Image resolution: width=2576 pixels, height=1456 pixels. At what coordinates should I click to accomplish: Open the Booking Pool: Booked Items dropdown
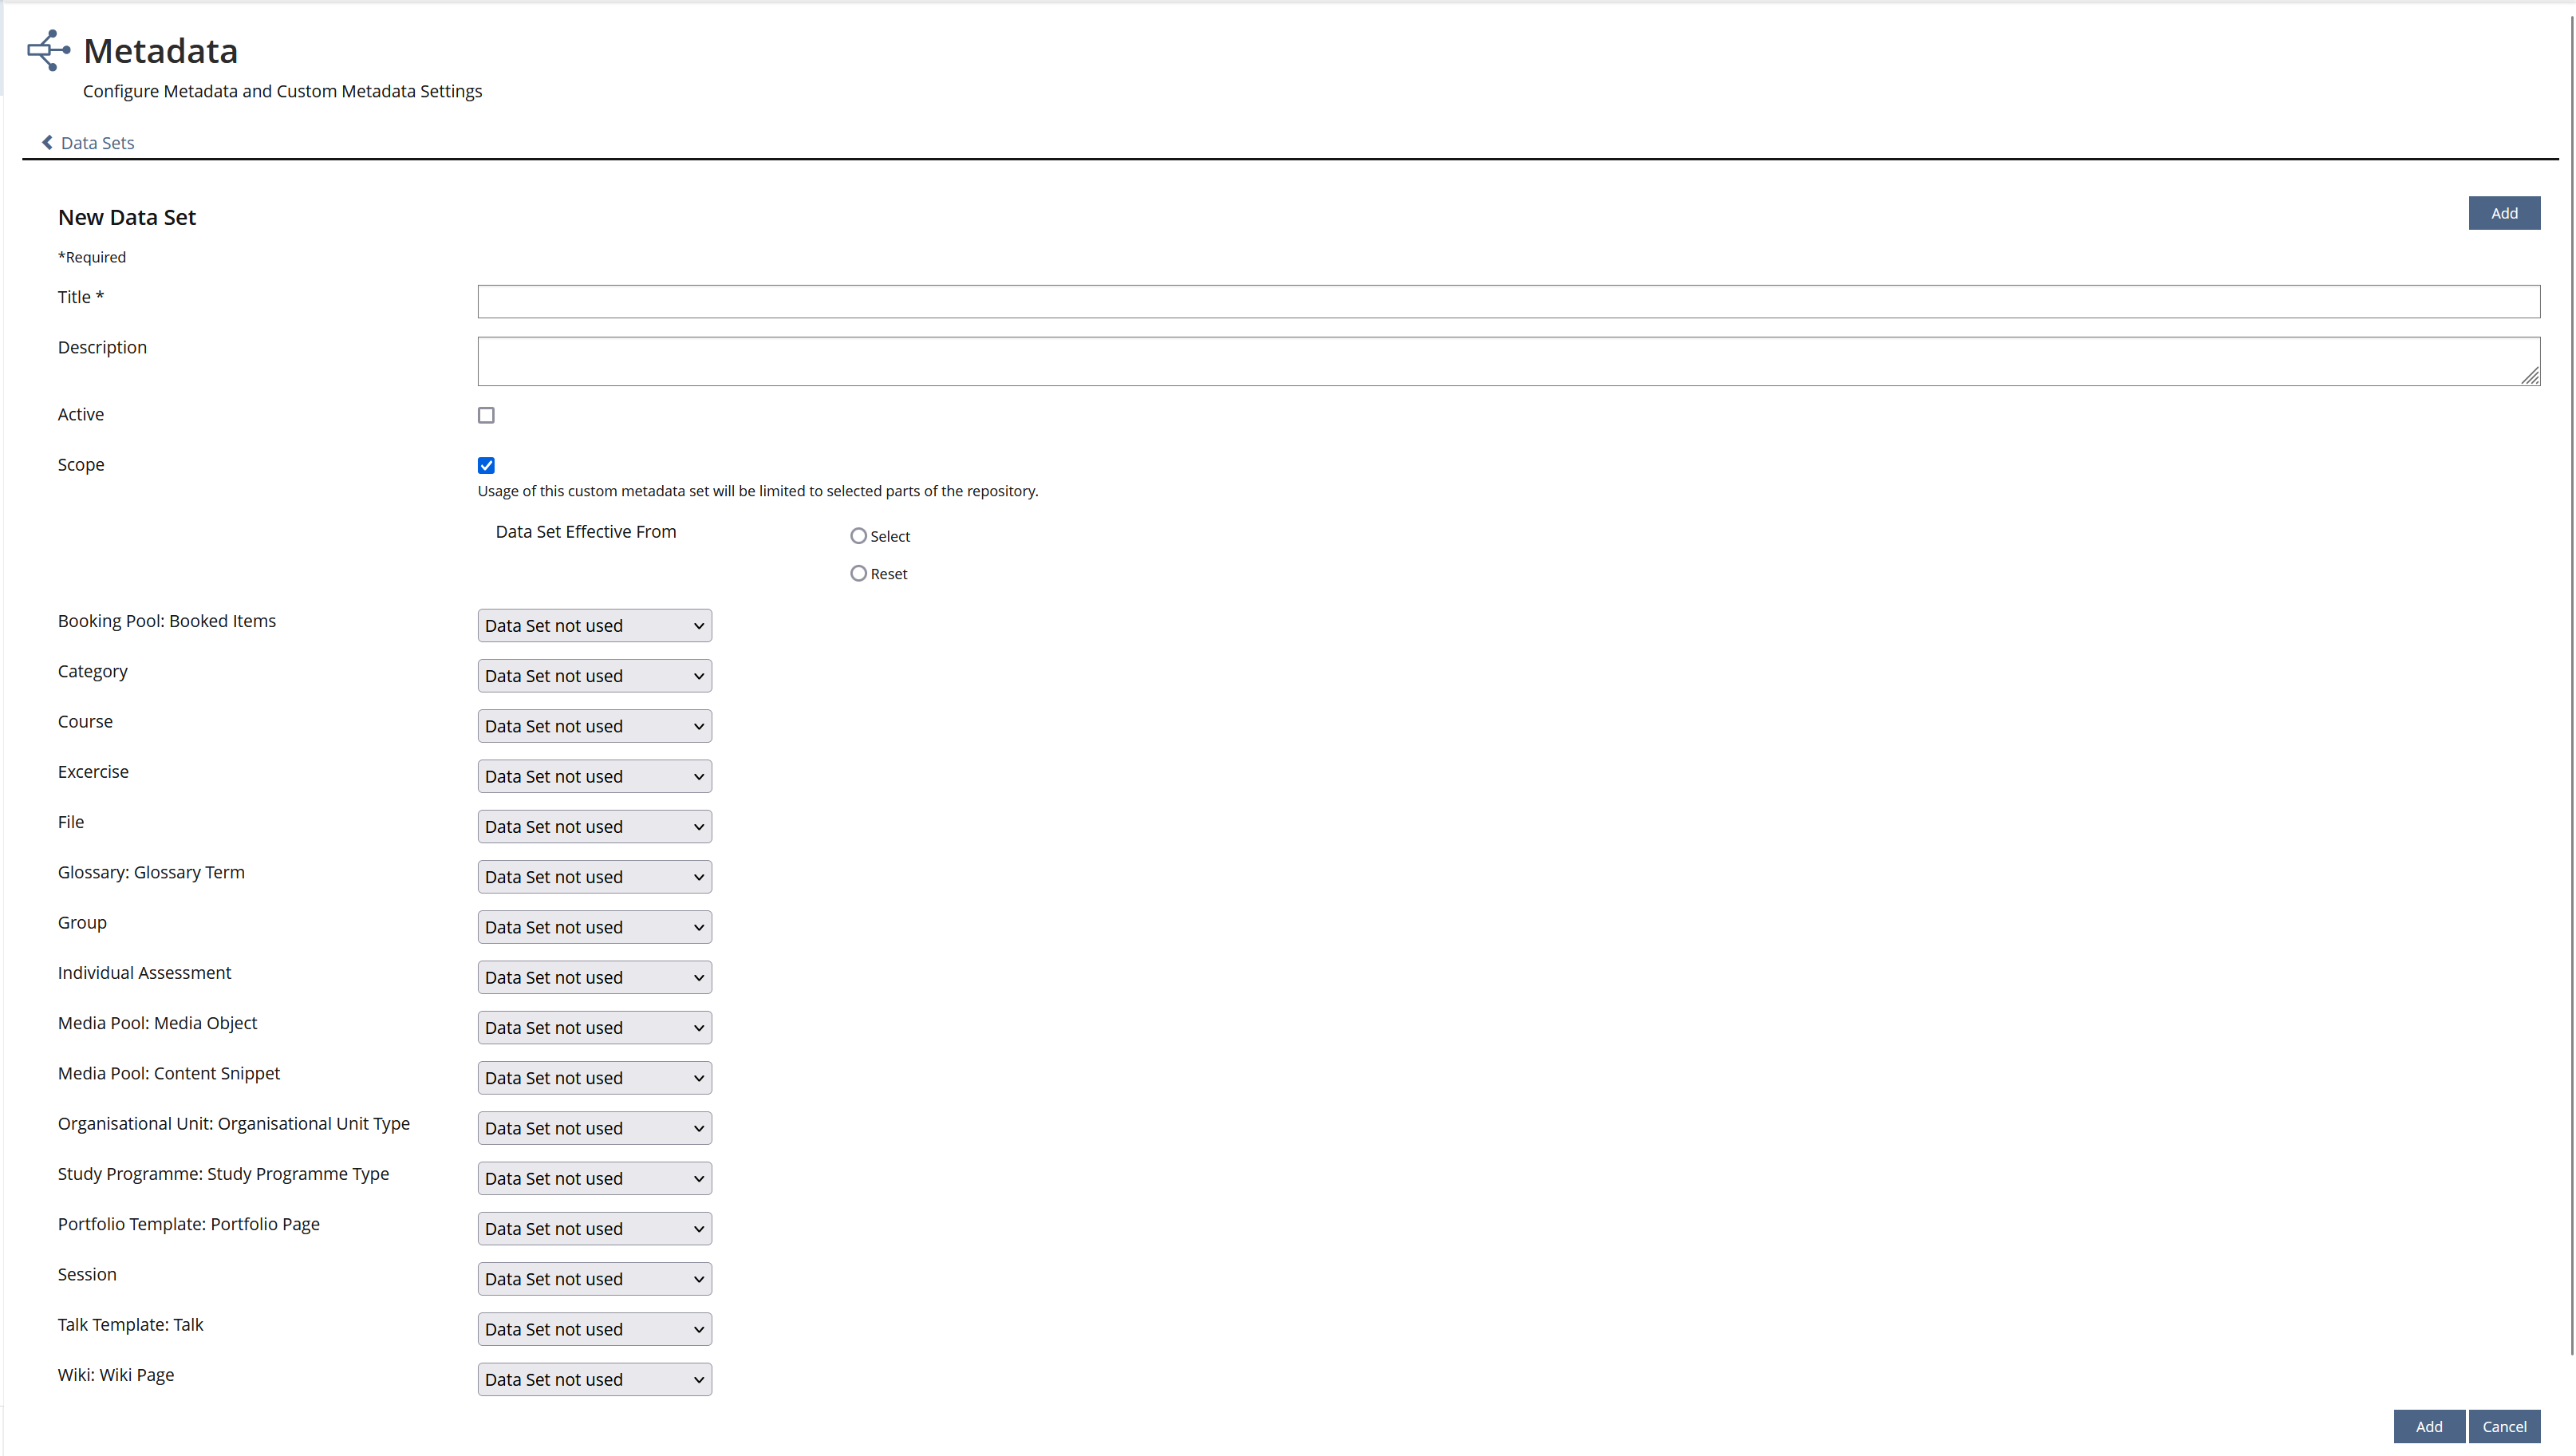[x=594, y=626]
